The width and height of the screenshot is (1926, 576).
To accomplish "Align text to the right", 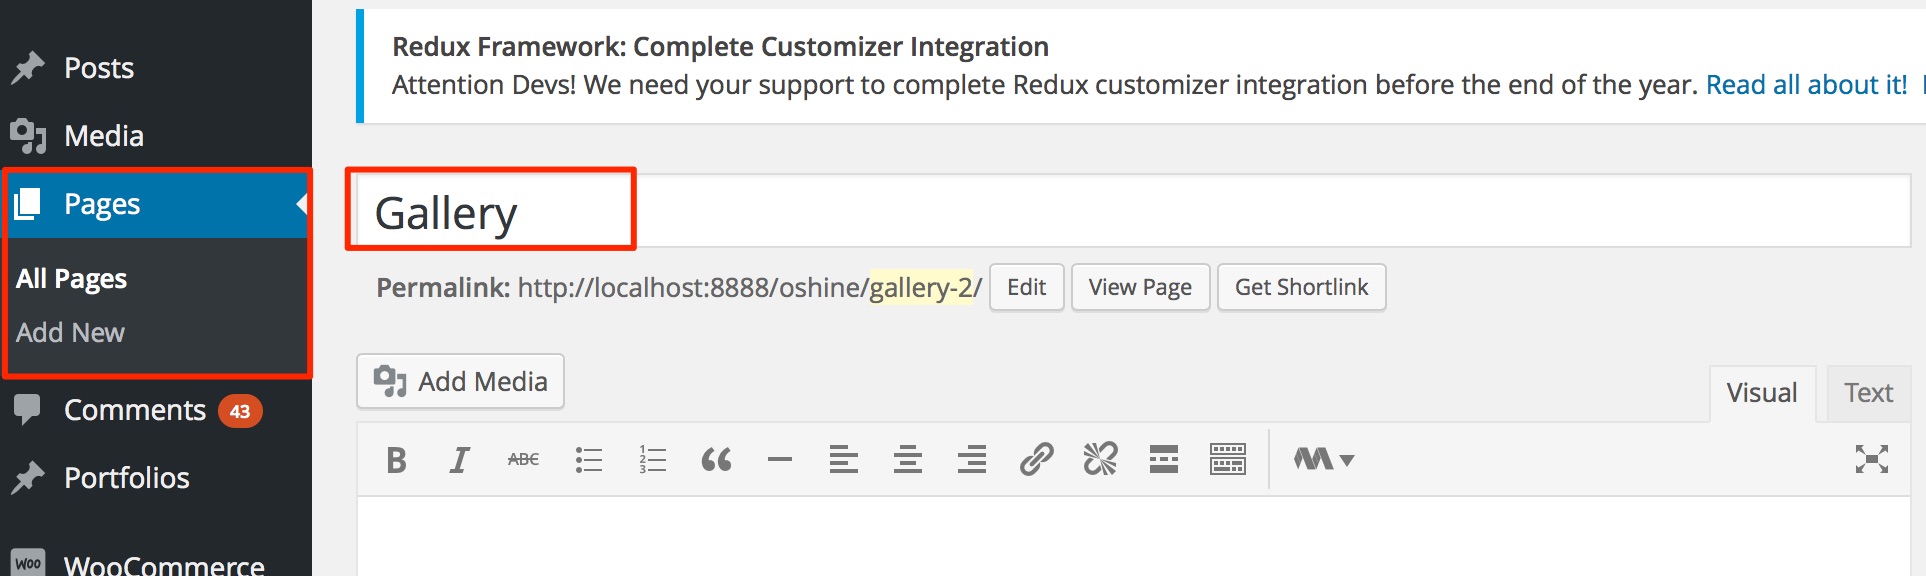I will point(972,460).
